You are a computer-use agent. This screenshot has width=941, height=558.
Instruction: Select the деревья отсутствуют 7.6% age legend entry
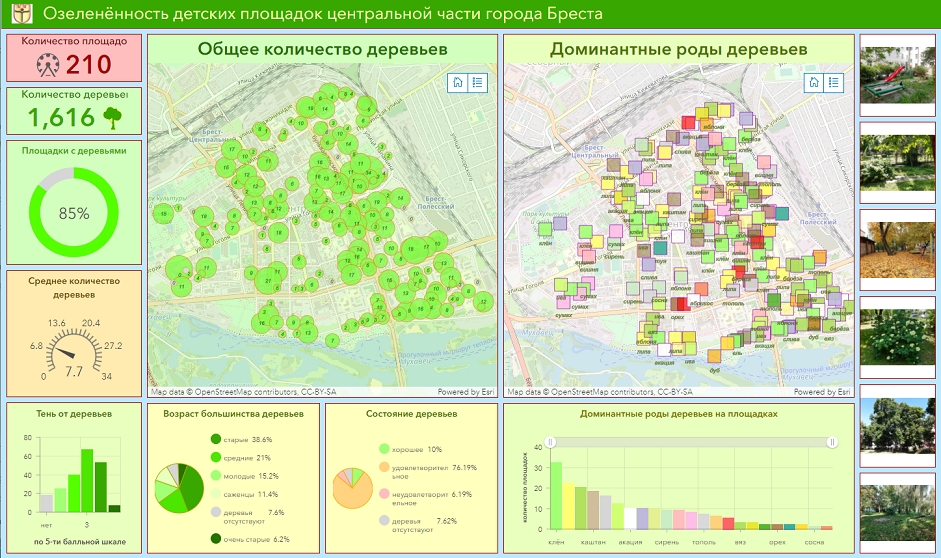pyautogui.click(x=248, y=517)
